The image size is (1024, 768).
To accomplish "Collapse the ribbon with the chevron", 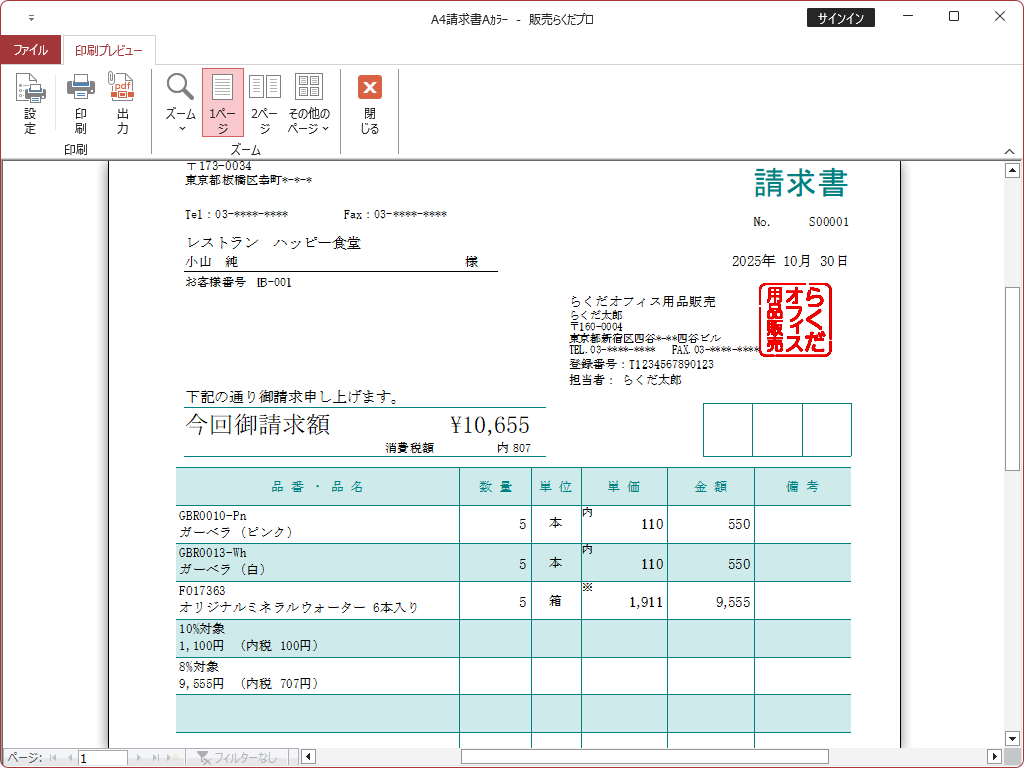I will [x=1009, y=151].
